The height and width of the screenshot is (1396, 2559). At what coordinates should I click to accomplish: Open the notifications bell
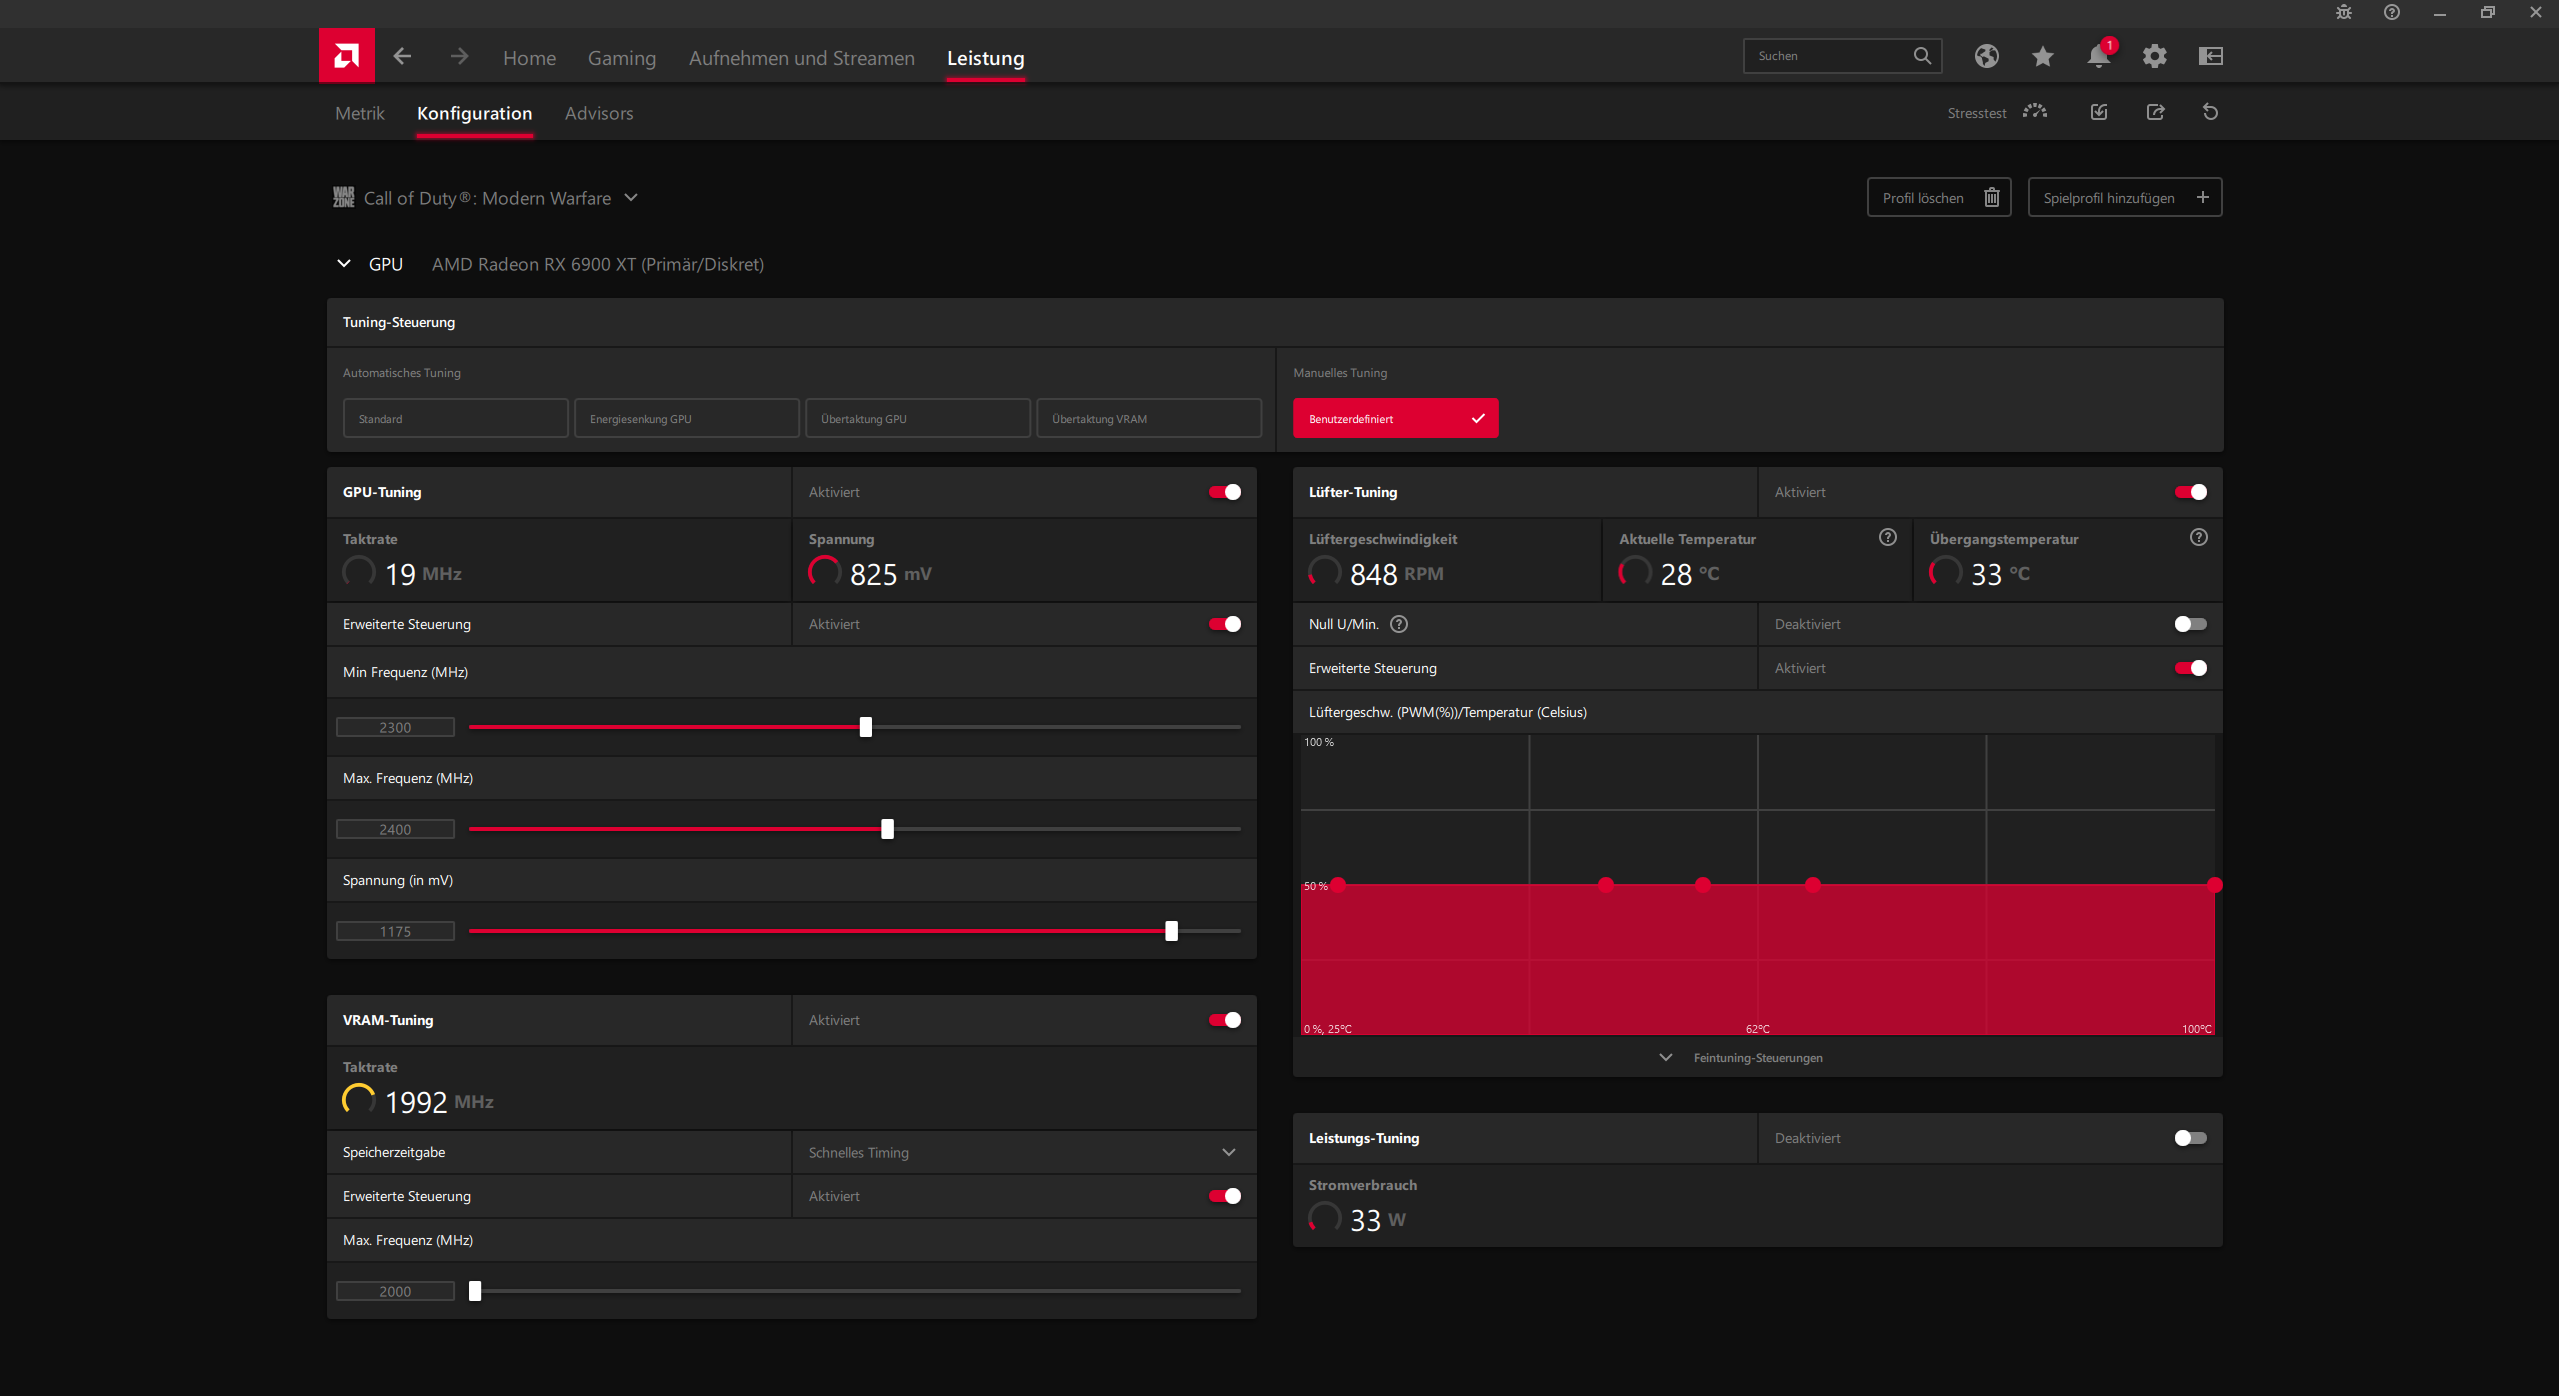[2098, 56]
